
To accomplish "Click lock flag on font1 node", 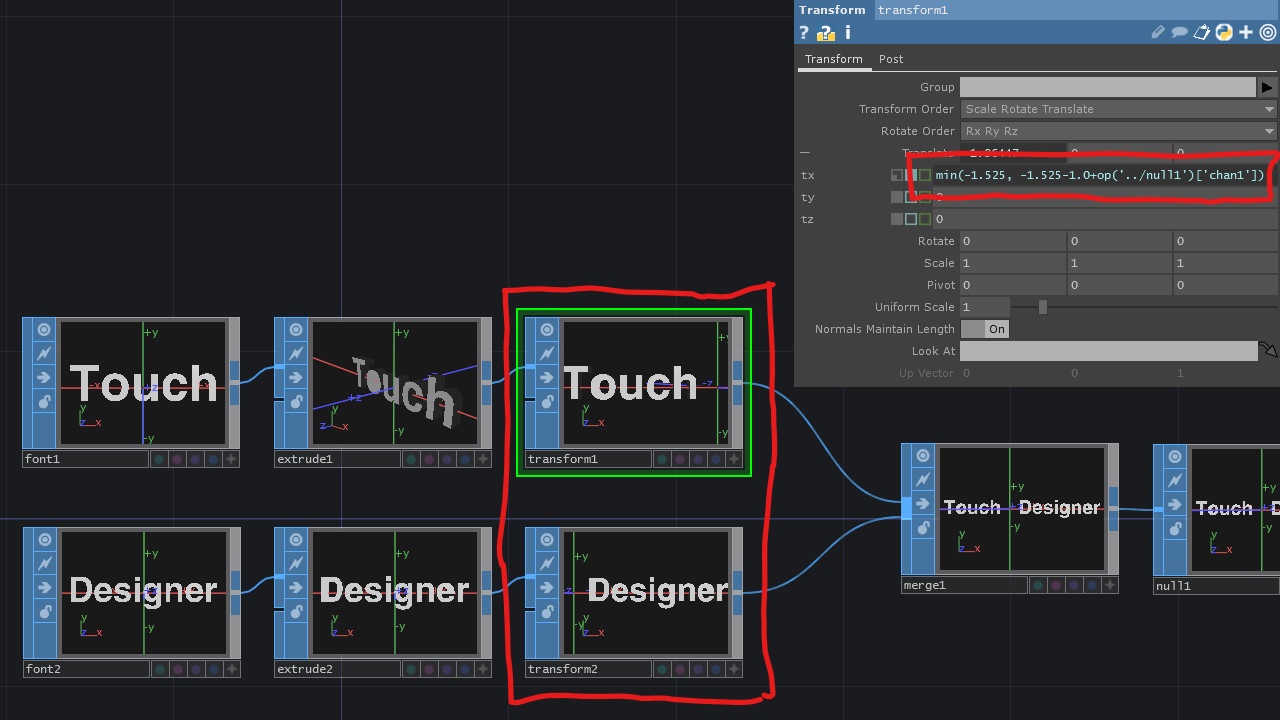I will pyautogui.click(x=45, y=402).
